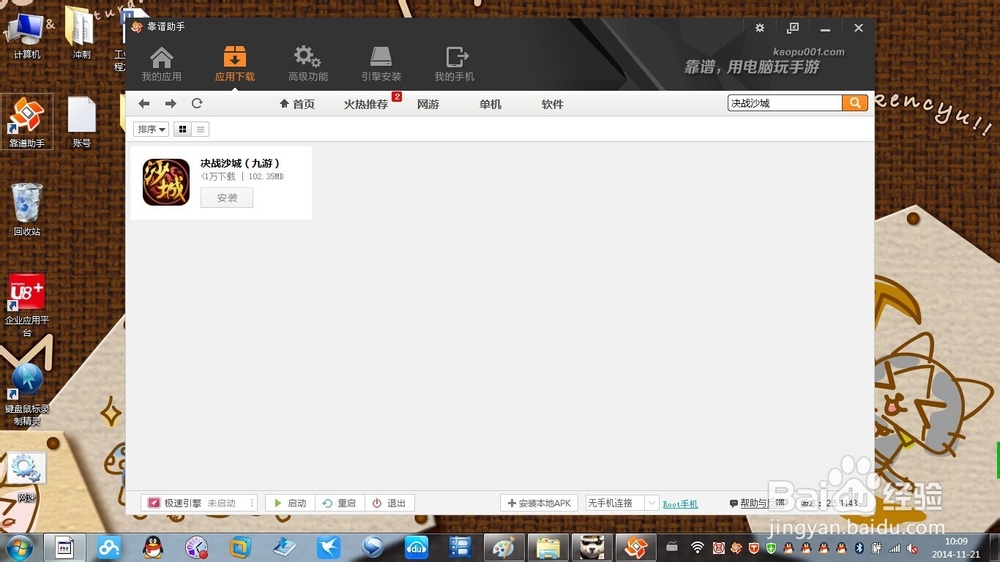Screen dimensions: 1000x562
Task: Click the 靠谱助手 taskbar icon
Action: pos(635,547)
